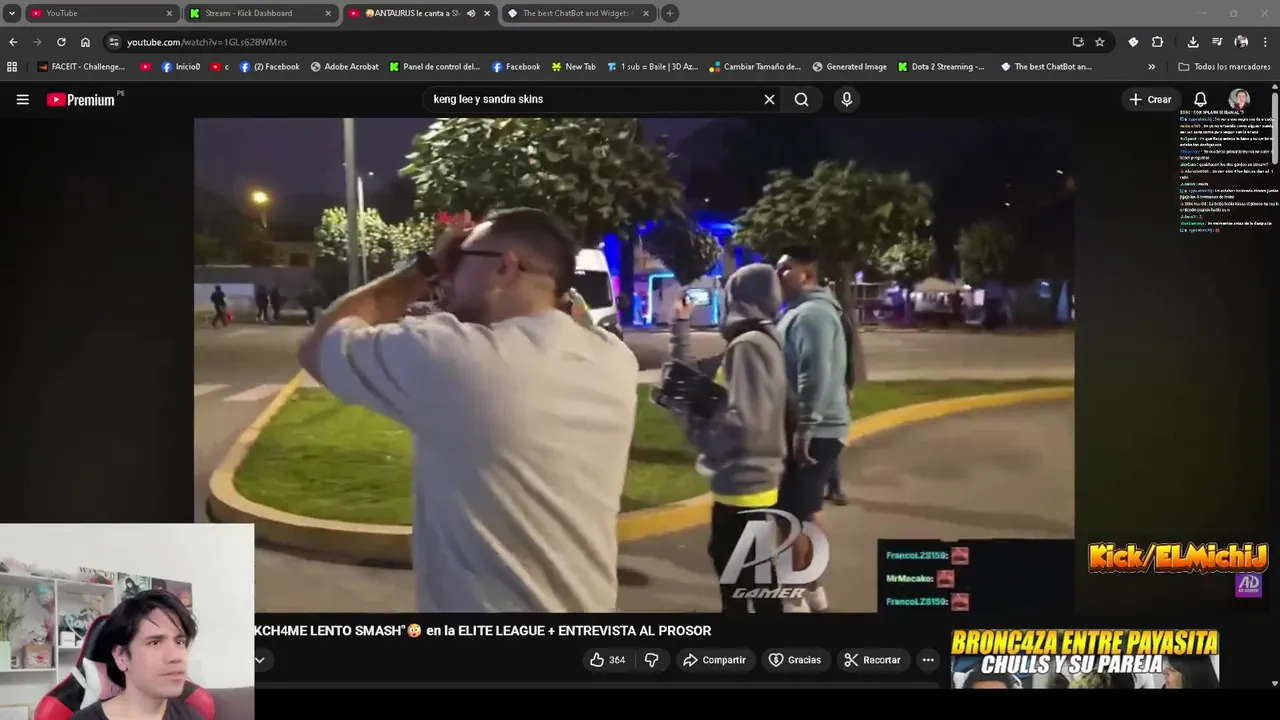Go to YouTube Premium home logo
Image resolution: width=1280 pixels, height=720 pixels.
pos(81,99)
